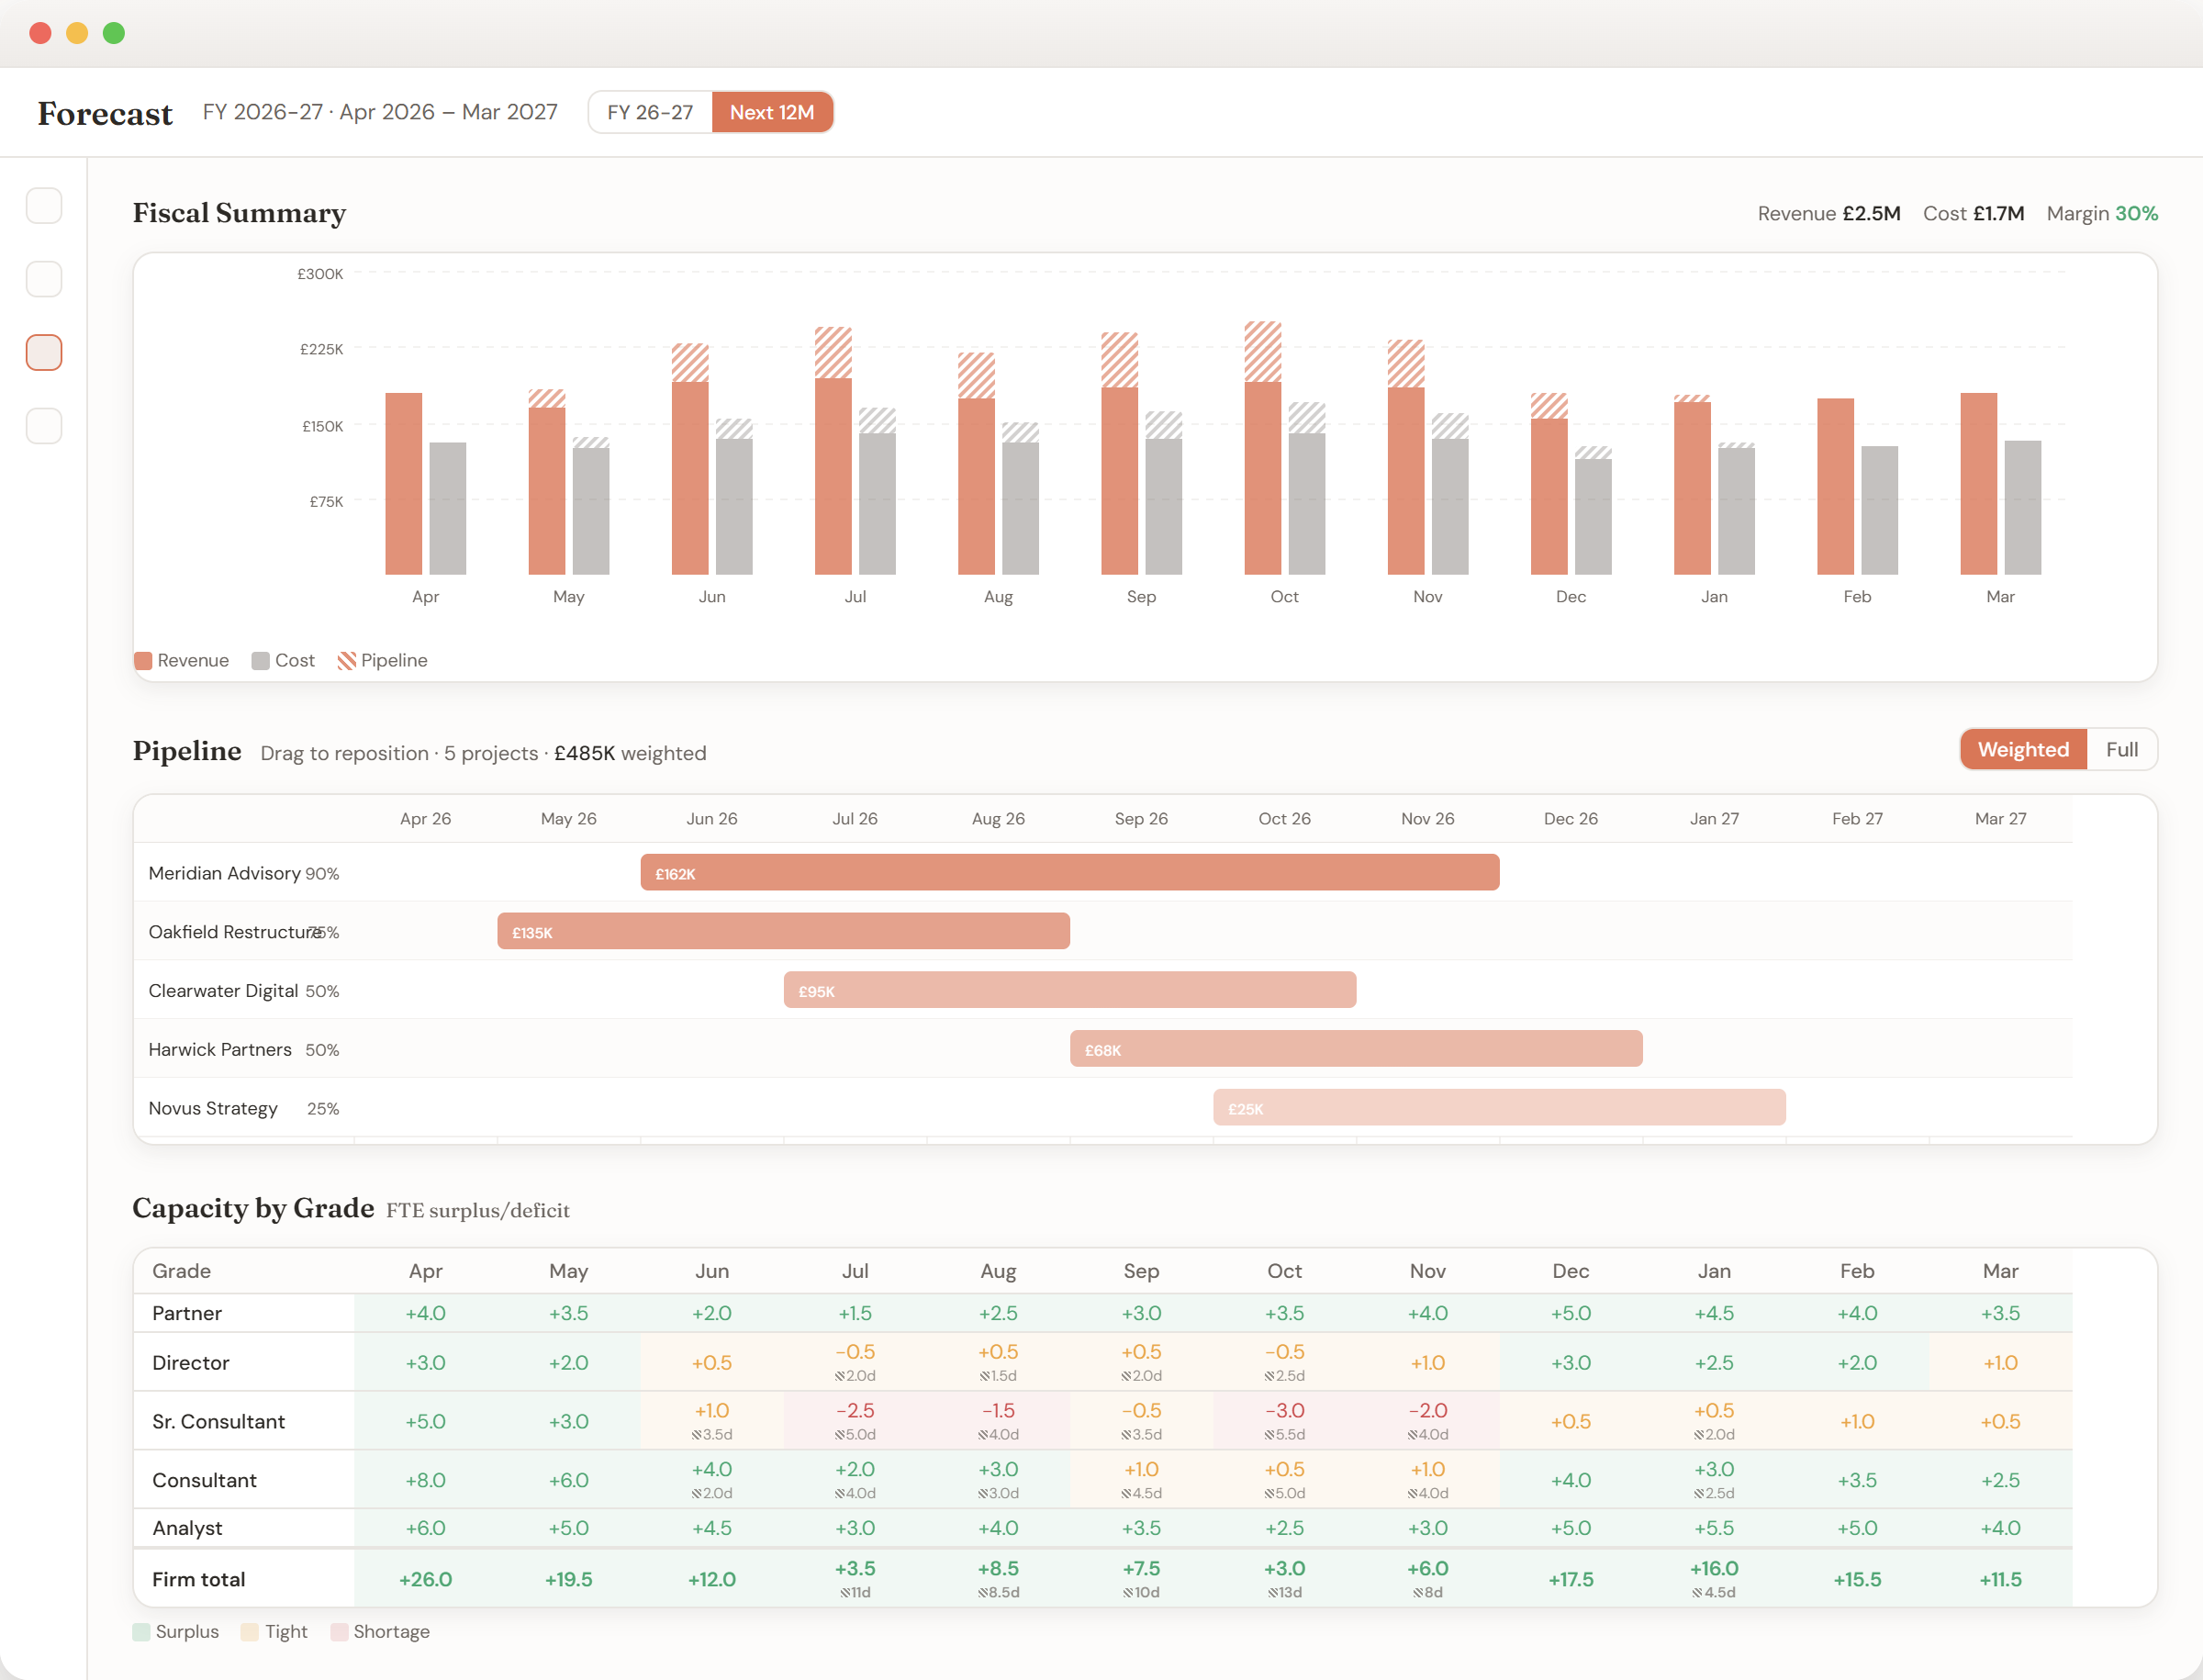
Task: Click the Clearwater Digital project name
Action: (223, 990)
